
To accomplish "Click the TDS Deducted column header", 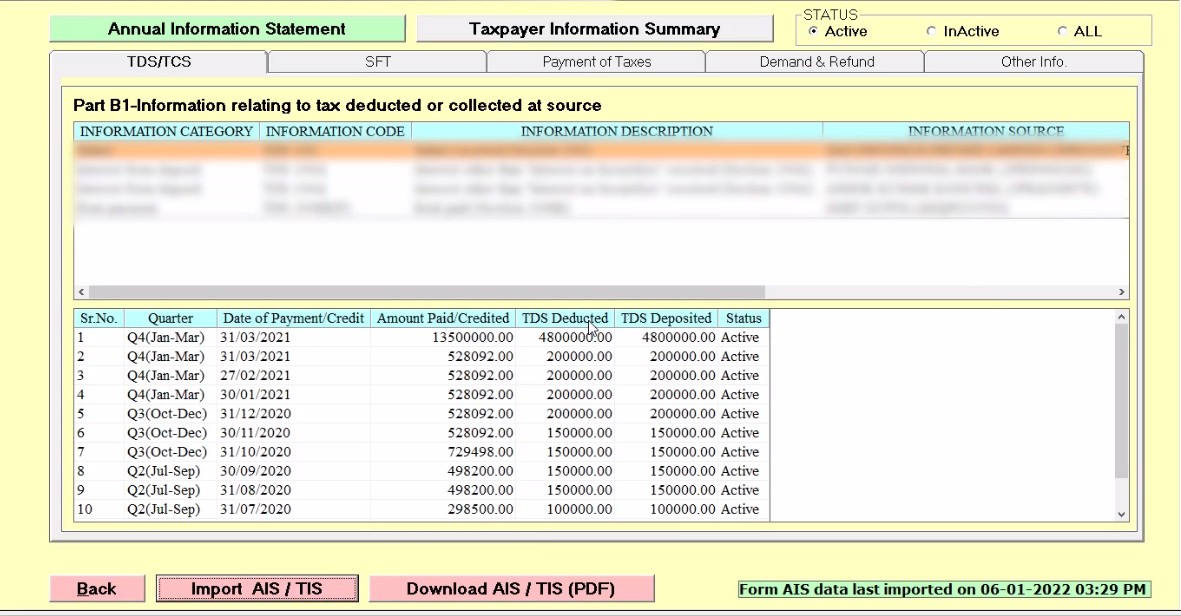I will pyautogui.click(x=564, y=318).
